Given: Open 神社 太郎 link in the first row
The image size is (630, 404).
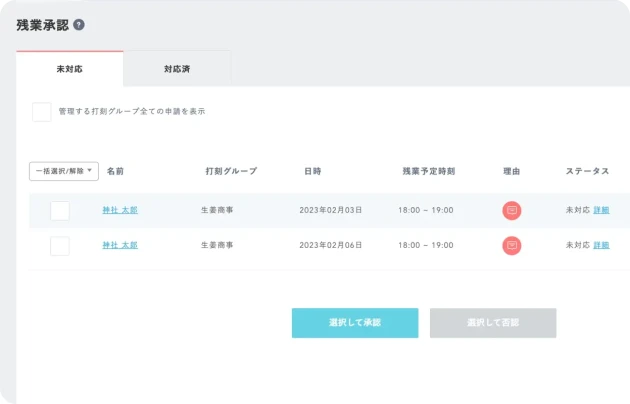Looking at the screenshot, I should click(120, 210).
